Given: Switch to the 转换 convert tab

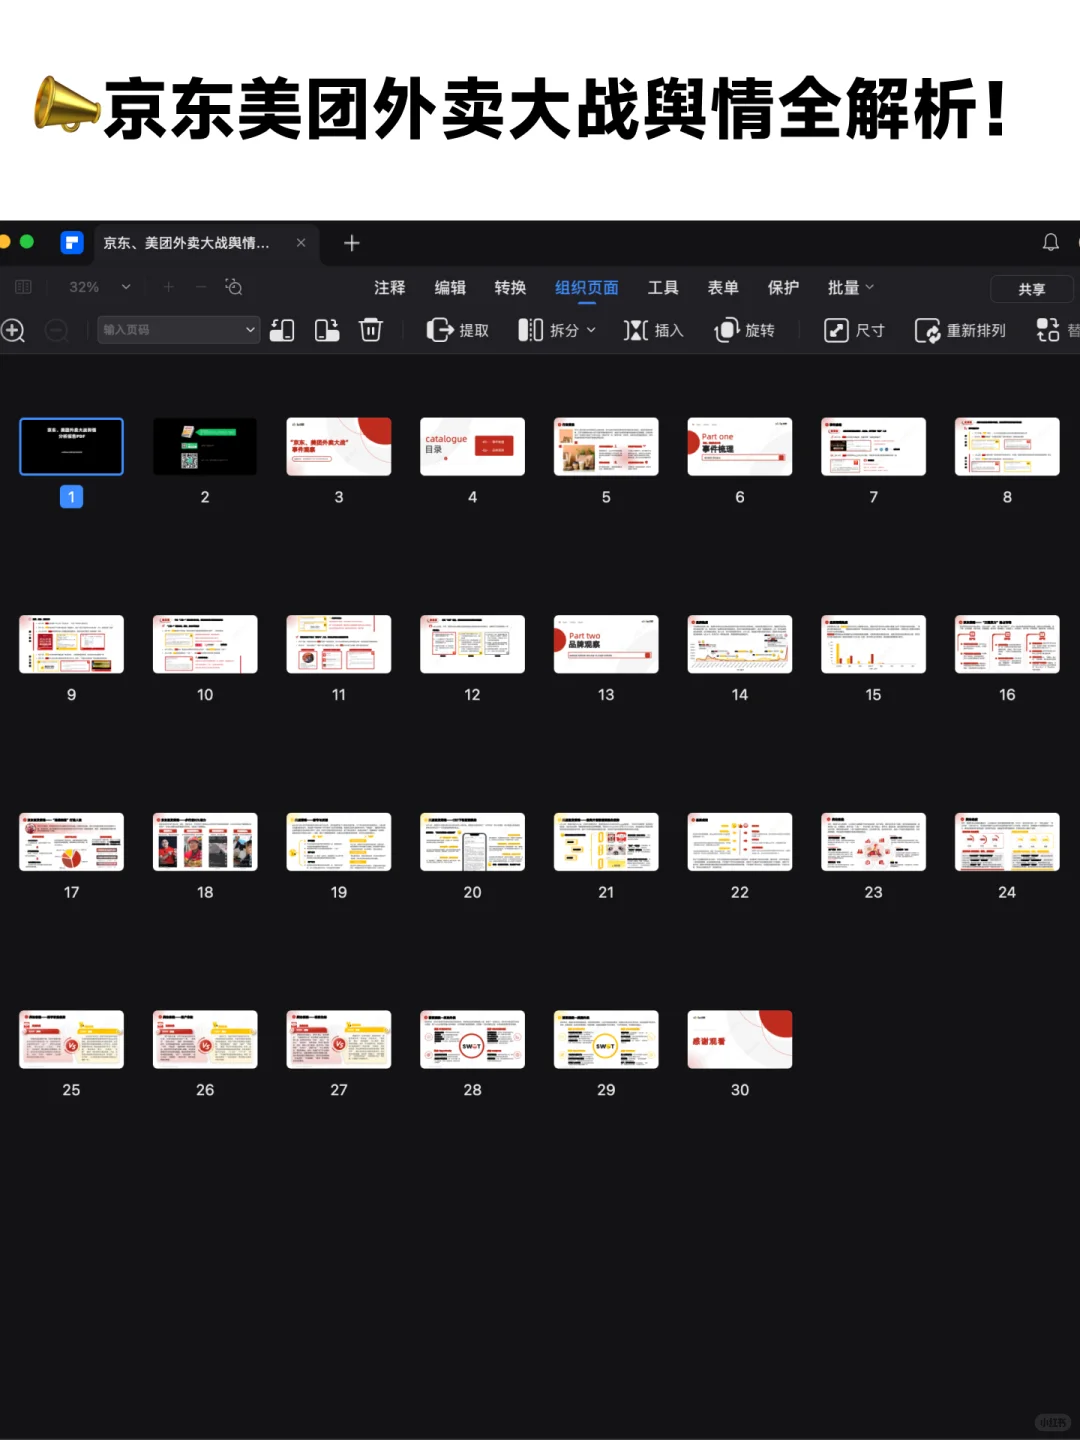Looking at the screenshot, I should click(x=510, y=287).
